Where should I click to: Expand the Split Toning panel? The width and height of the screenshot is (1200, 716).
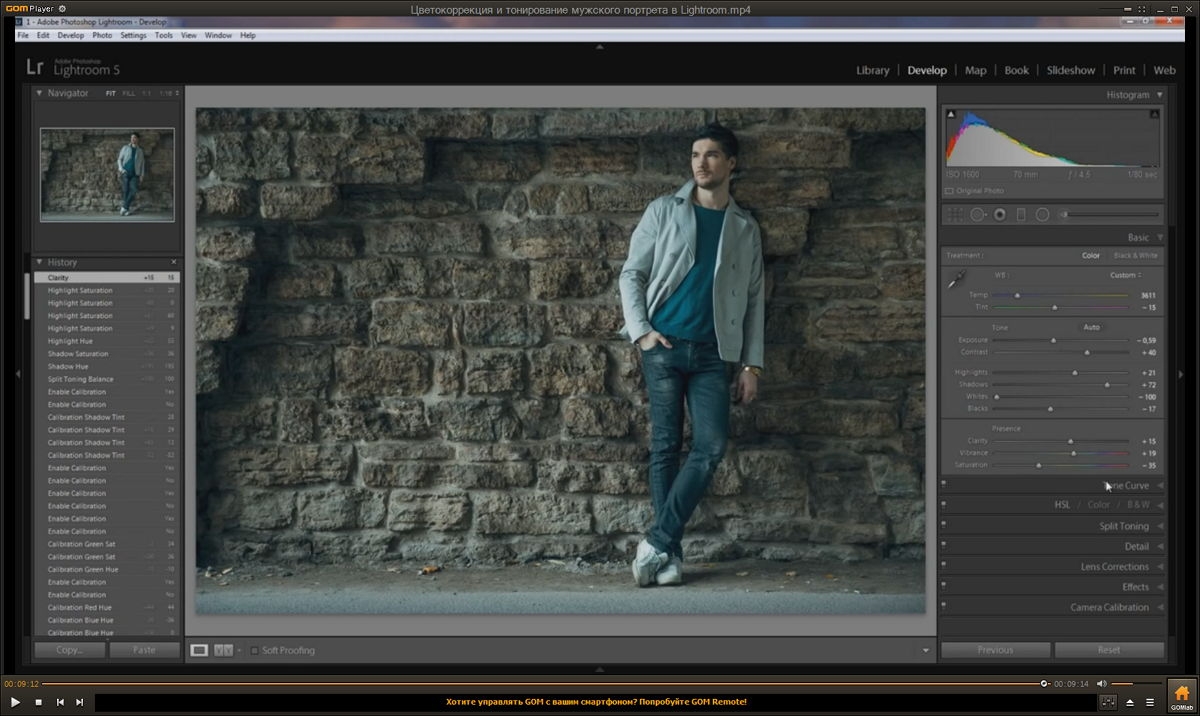click(1160, 526)
